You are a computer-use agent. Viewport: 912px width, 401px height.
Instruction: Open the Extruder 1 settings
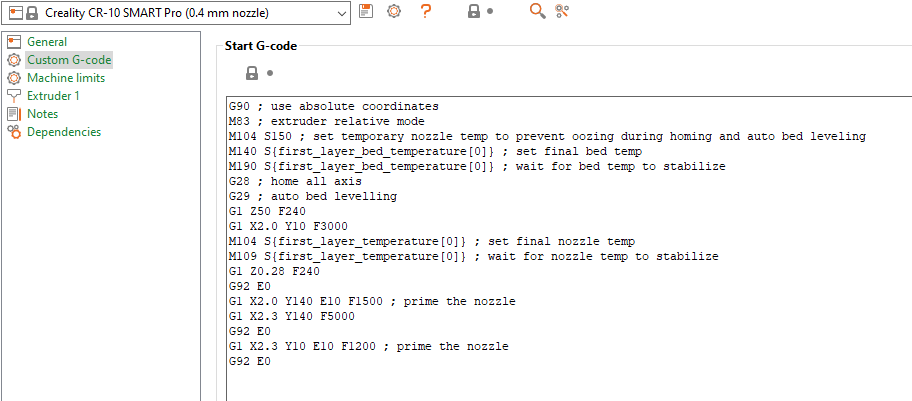click(x=53, y=96)
